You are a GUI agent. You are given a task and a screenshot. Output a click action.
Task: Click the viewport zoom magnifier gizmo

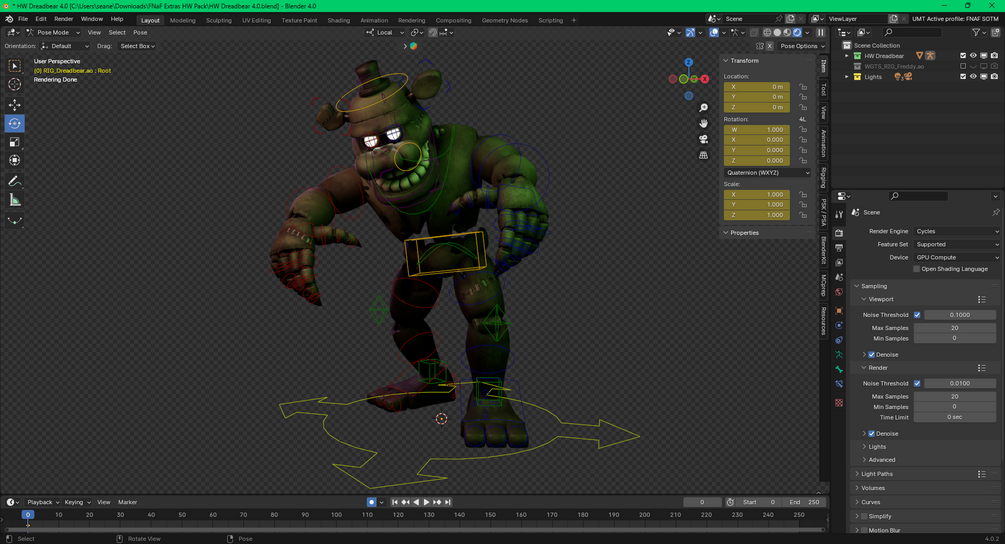pos(704,108)
